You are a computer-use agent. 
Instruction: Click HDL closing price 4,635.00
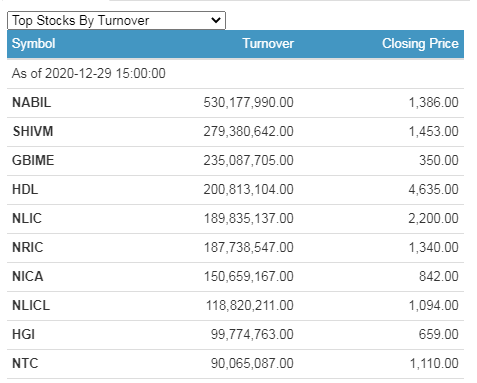(434, 189)
